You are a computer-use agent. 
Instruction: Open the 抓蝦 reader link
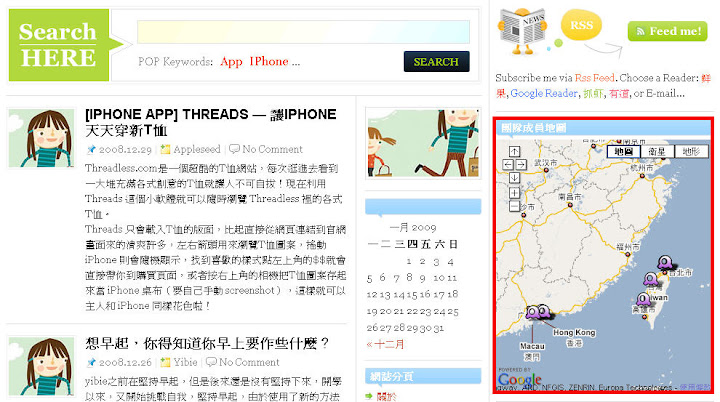coord(593,94)
